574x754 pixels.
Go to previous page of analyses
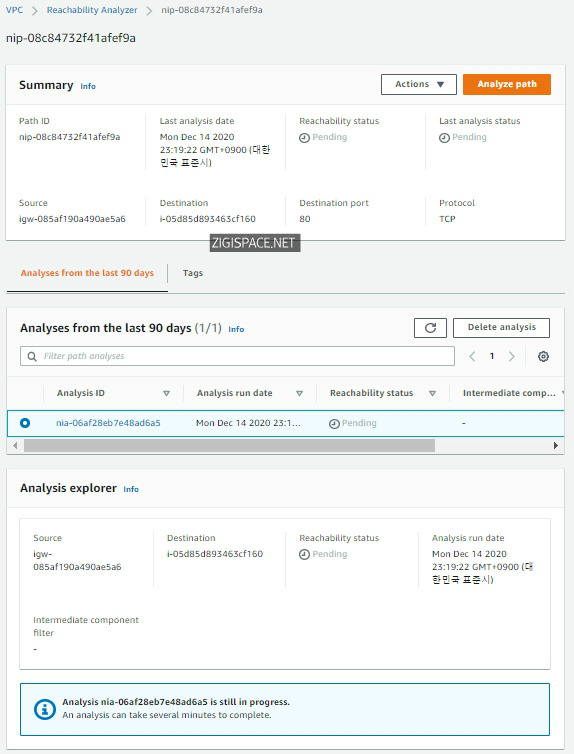pos(472,356)
